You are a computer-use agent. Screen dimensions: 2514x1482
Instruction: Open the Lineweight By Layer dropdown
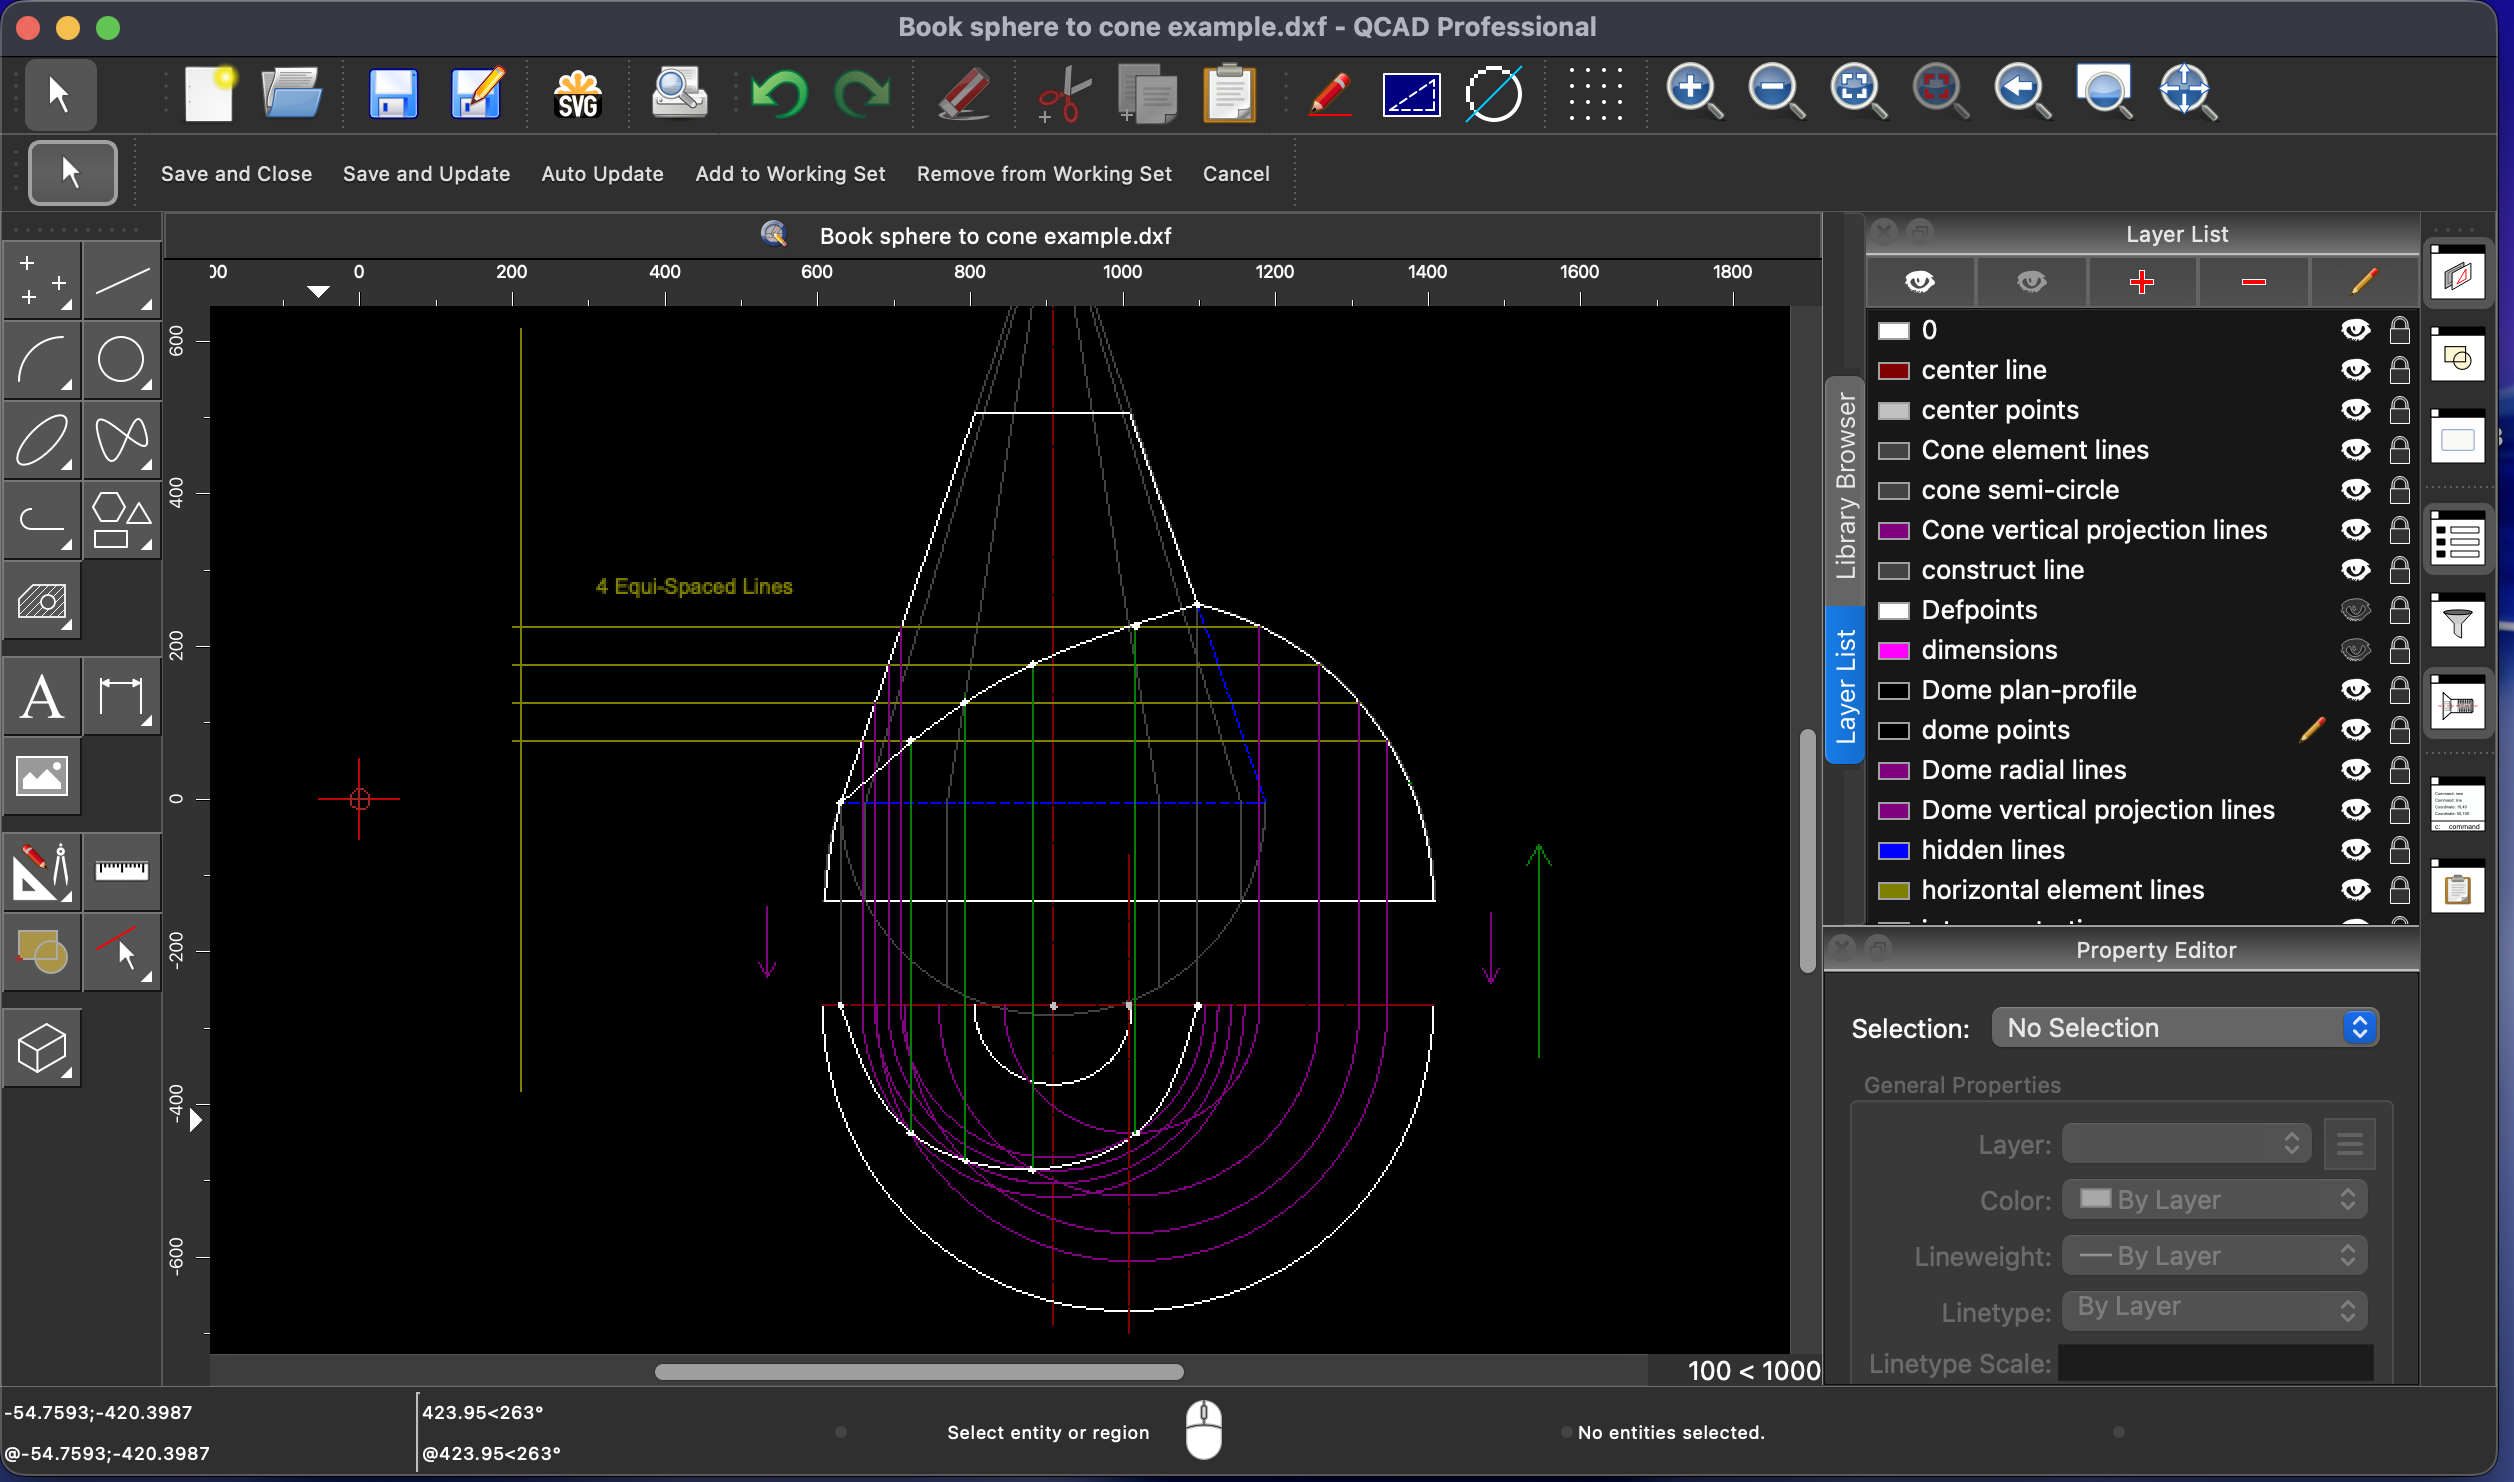(2214, 1256)
